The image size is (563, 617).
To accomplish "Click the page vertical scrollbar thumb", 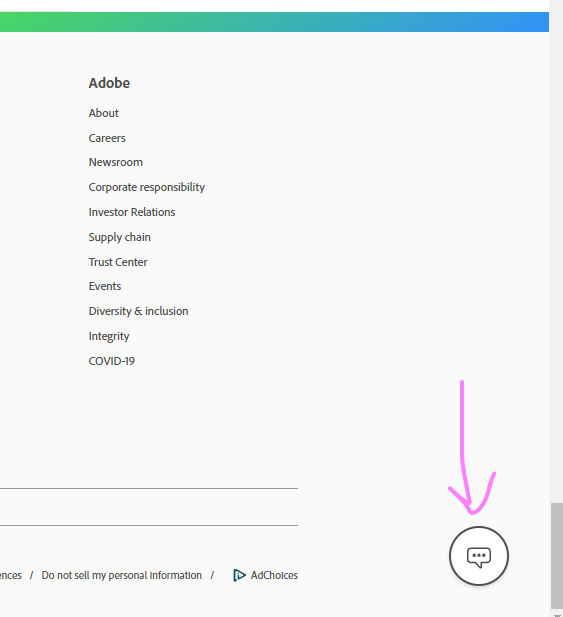I will [557, 556].
